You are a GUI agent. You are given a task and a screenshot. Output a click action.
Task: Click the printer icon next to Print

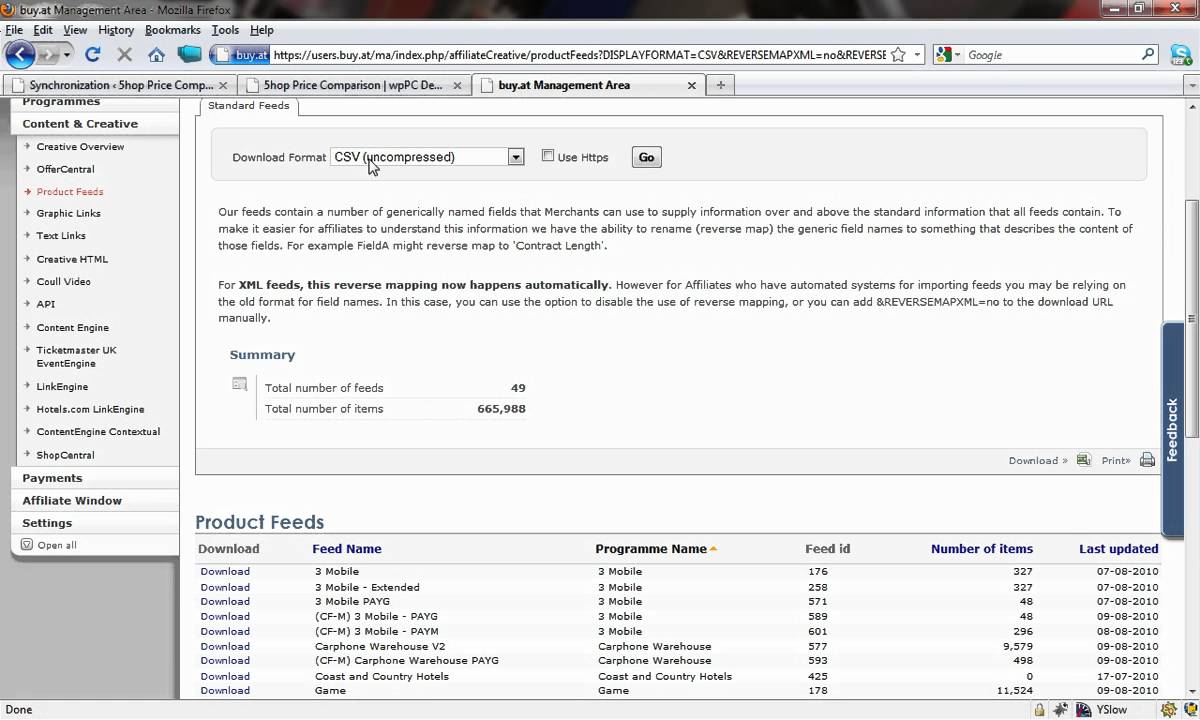(1147, 460)
